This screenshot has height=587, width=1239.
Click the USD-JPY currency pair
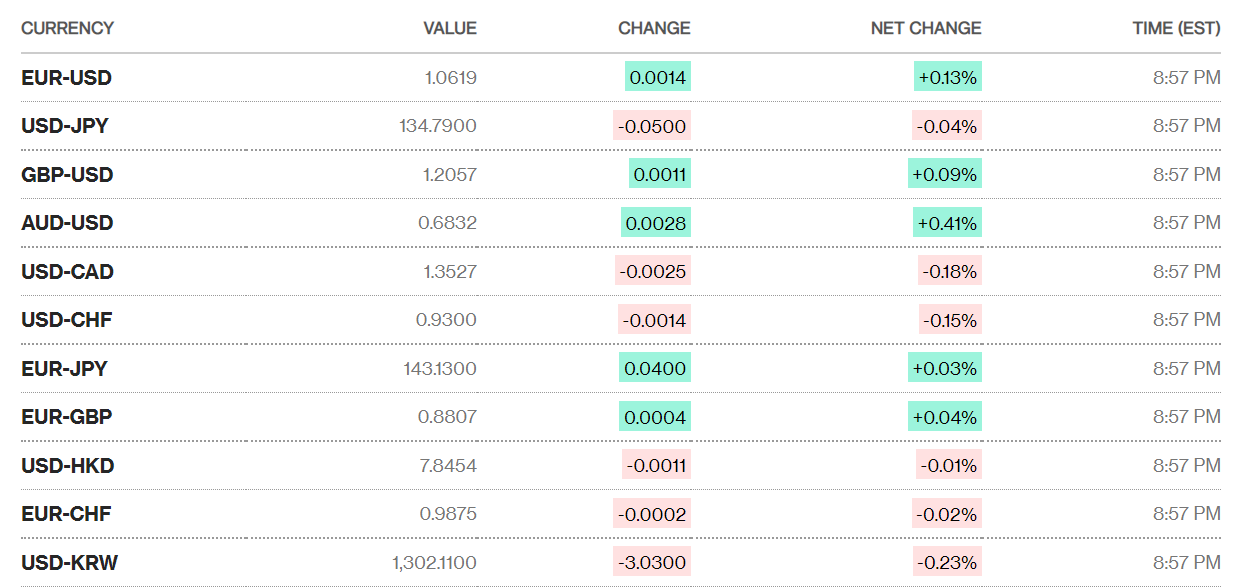point(65,126)
